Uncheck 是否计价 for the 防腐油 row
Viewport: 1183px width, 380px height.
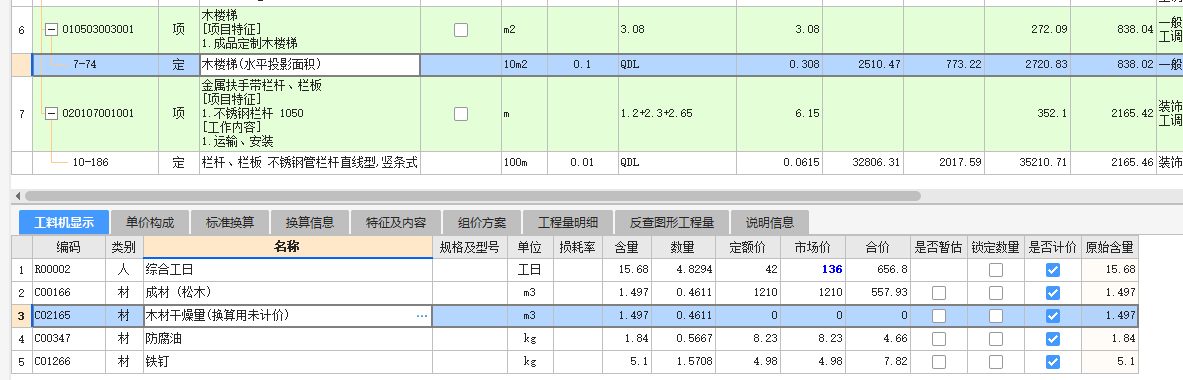pyautogui.click(x=1053, y=339)
